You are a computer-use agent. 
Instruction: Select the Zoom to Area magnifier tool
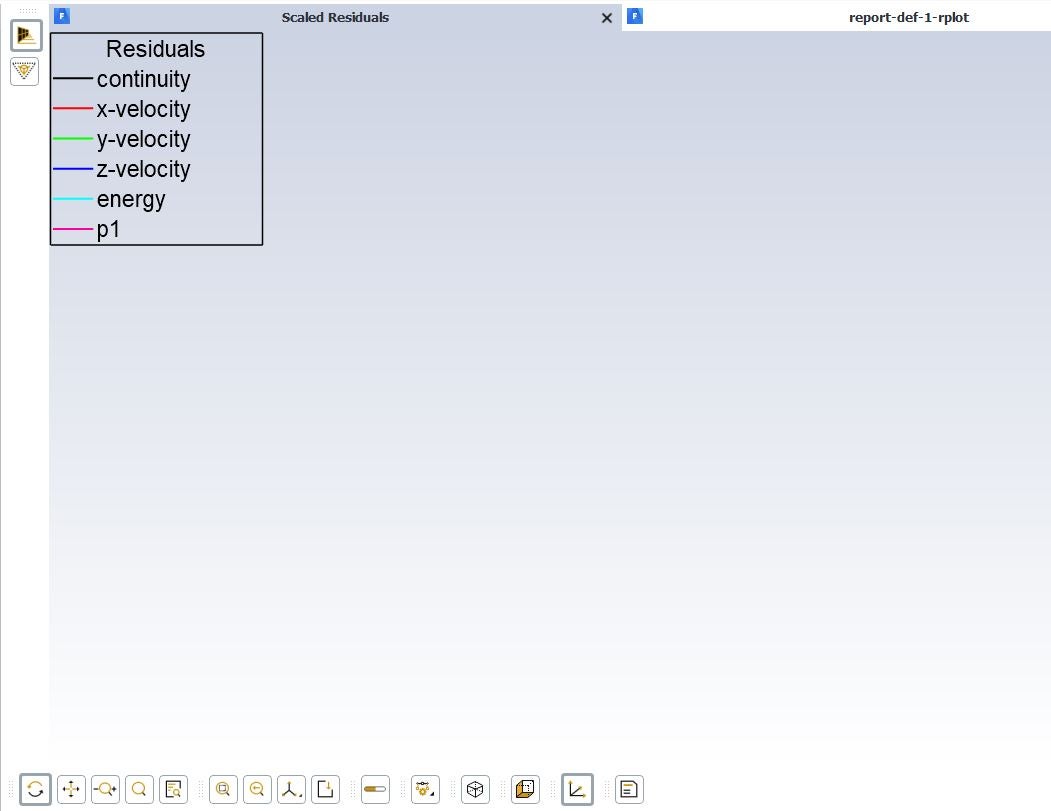point(139,789)
